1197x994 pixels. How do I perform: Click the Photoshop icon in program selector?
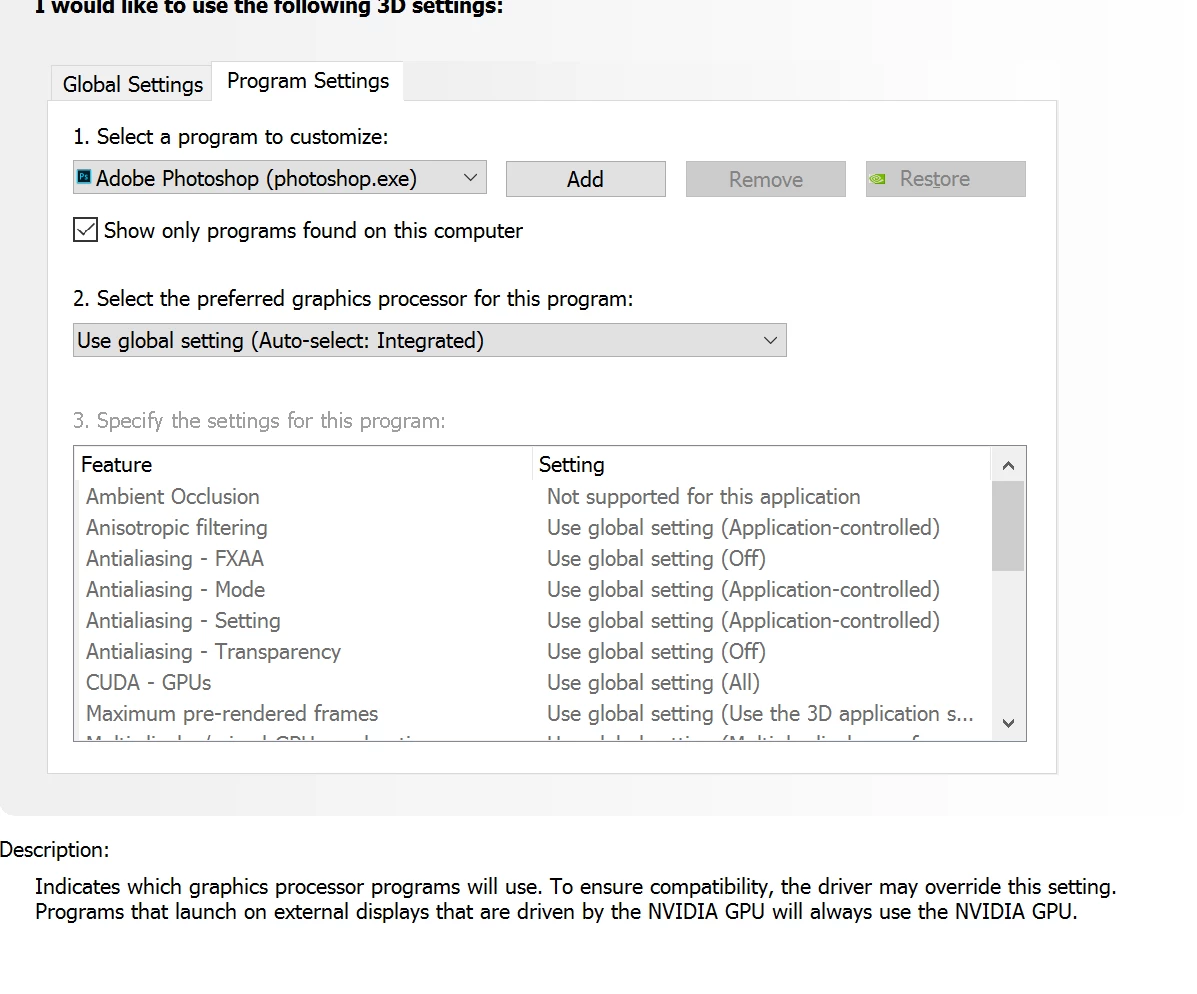[x=84, y=177]
